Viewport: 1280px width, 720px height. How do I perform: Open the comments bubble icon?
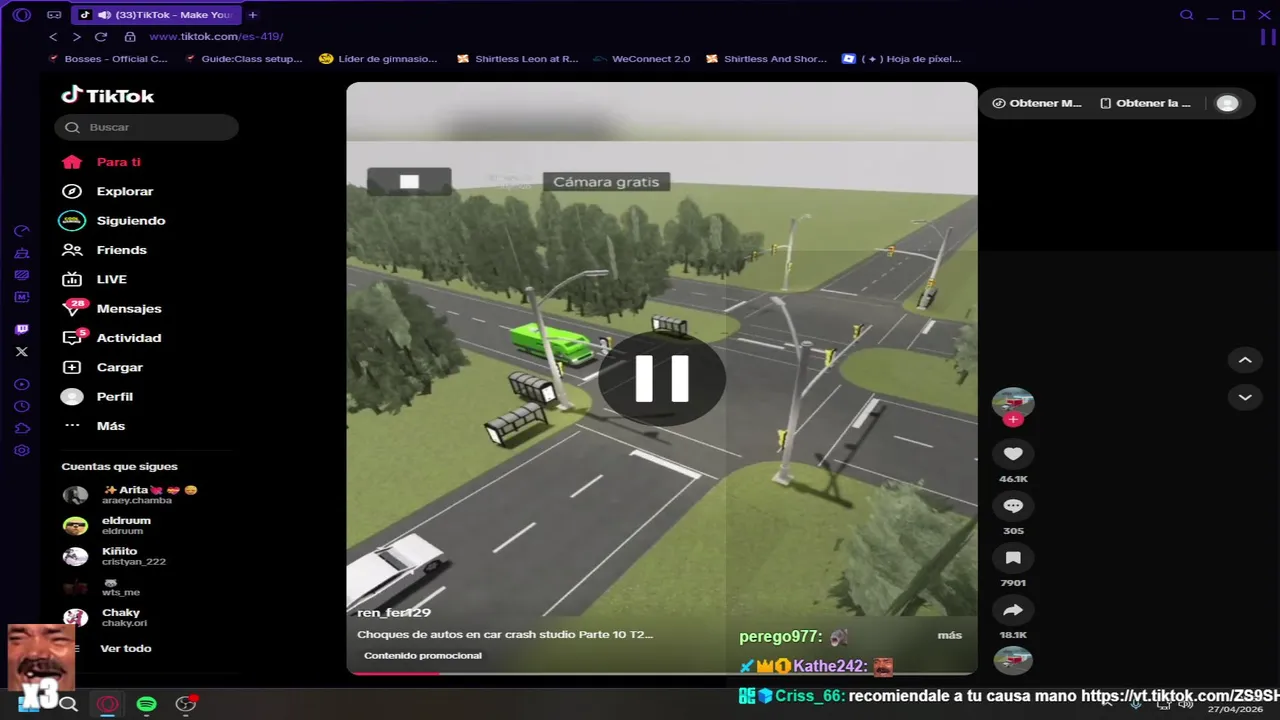pyautogui.click(x=1013, y=506)
